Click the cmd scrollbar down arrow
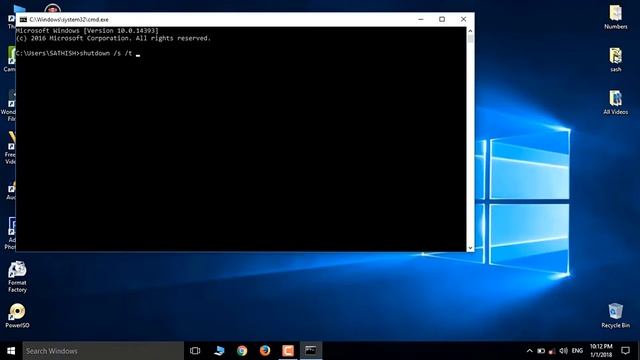 coord(470,248)
